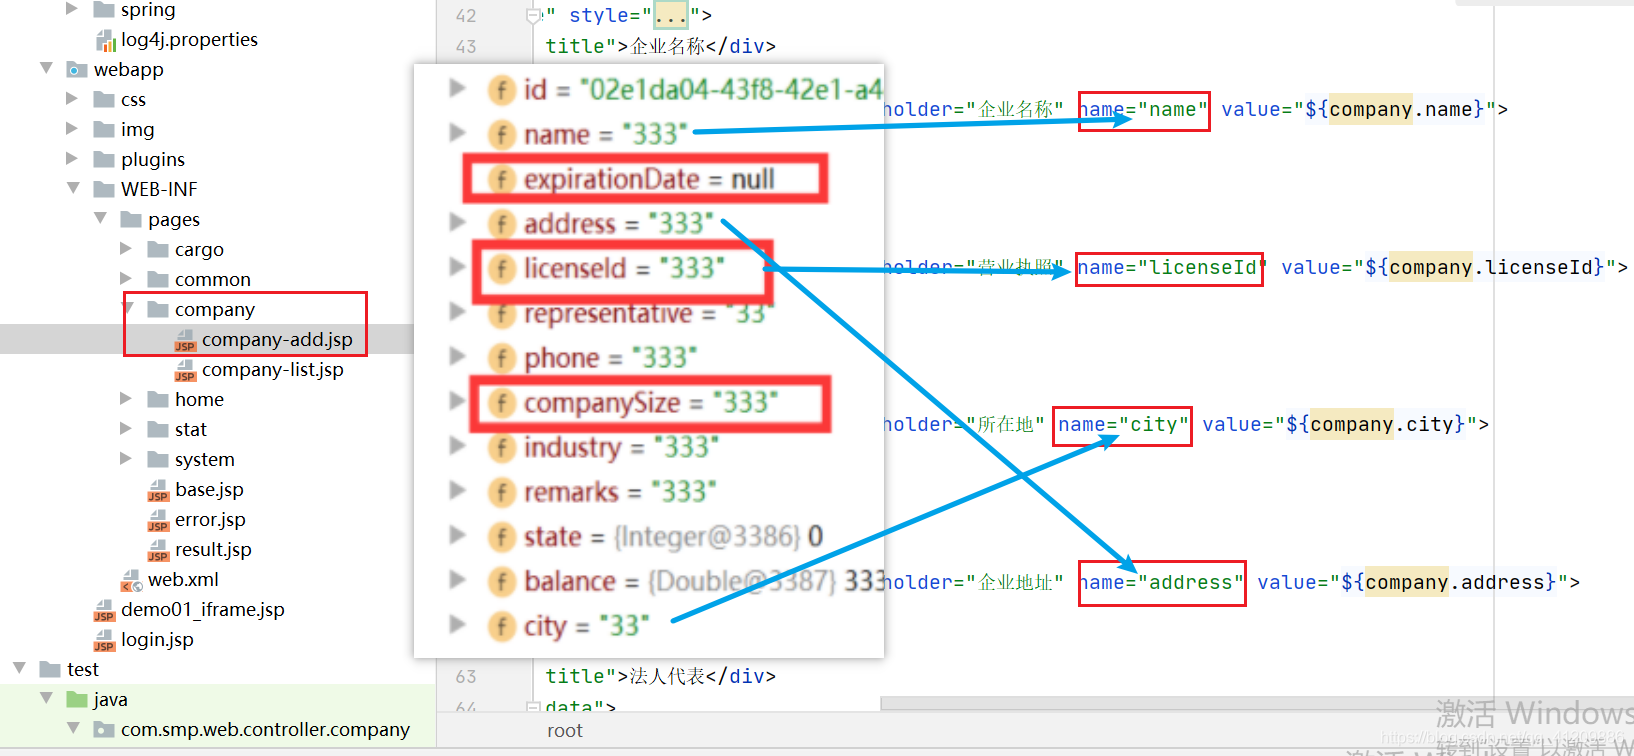Click name="city" attribute in editor
Image resolution: width=1634 pixels, height=756 pixels.
[x=1122, y=424]
